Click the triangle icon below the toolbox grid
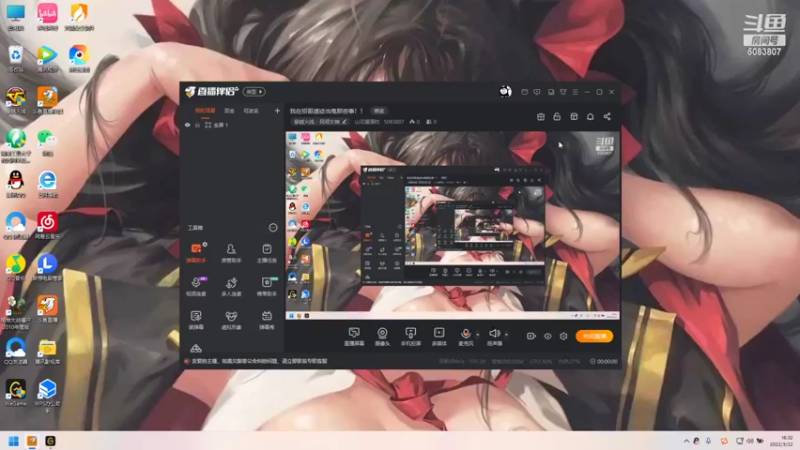Screen dimensions: 800x450 click(x=196, y=349)
